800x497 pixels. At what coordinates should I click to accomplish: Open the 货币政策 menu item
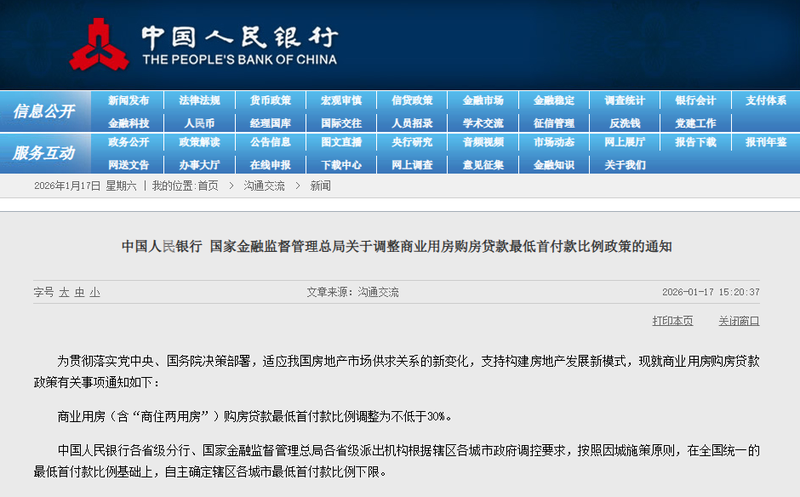pos(270,101)
